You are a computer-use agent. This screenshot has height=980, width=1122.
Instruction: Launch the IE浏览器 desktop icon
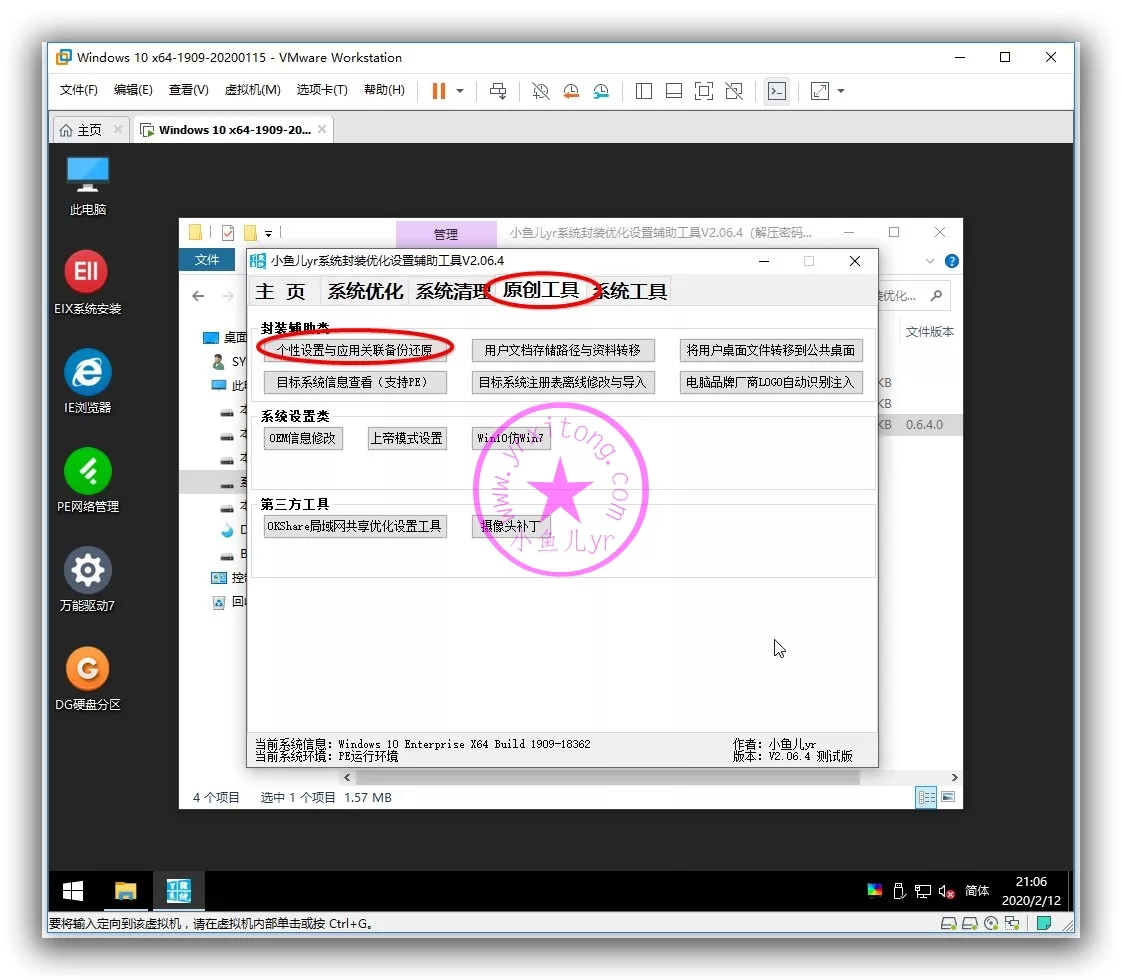(87, 372)
